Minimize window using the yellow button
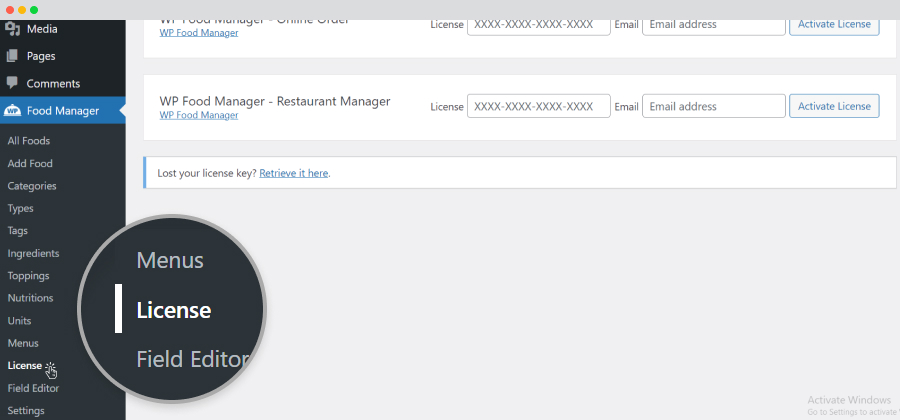The image size is (900, 420). (22, 10)
